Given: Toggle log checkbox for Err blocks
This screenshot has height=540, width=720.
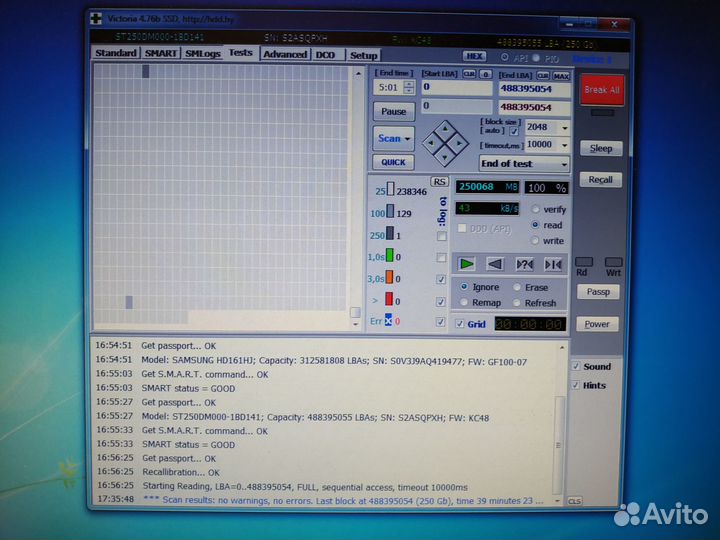Looking at the screenshot, I should (x=440, y=322).
